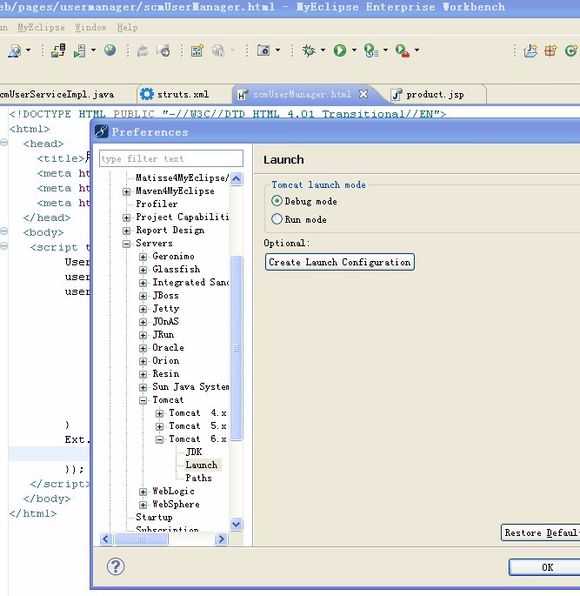Collapse the Tomcat 6.x node

click(x=160, y=439)
